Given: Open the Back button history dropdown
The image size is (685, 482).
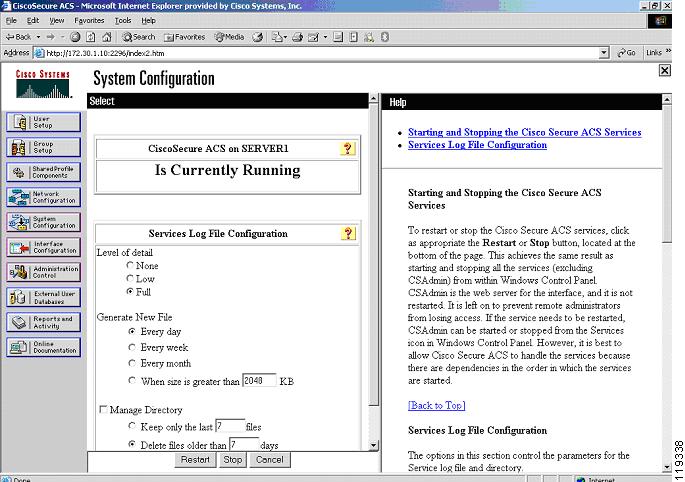Looking at the screenshot, I should pos(38,37).
